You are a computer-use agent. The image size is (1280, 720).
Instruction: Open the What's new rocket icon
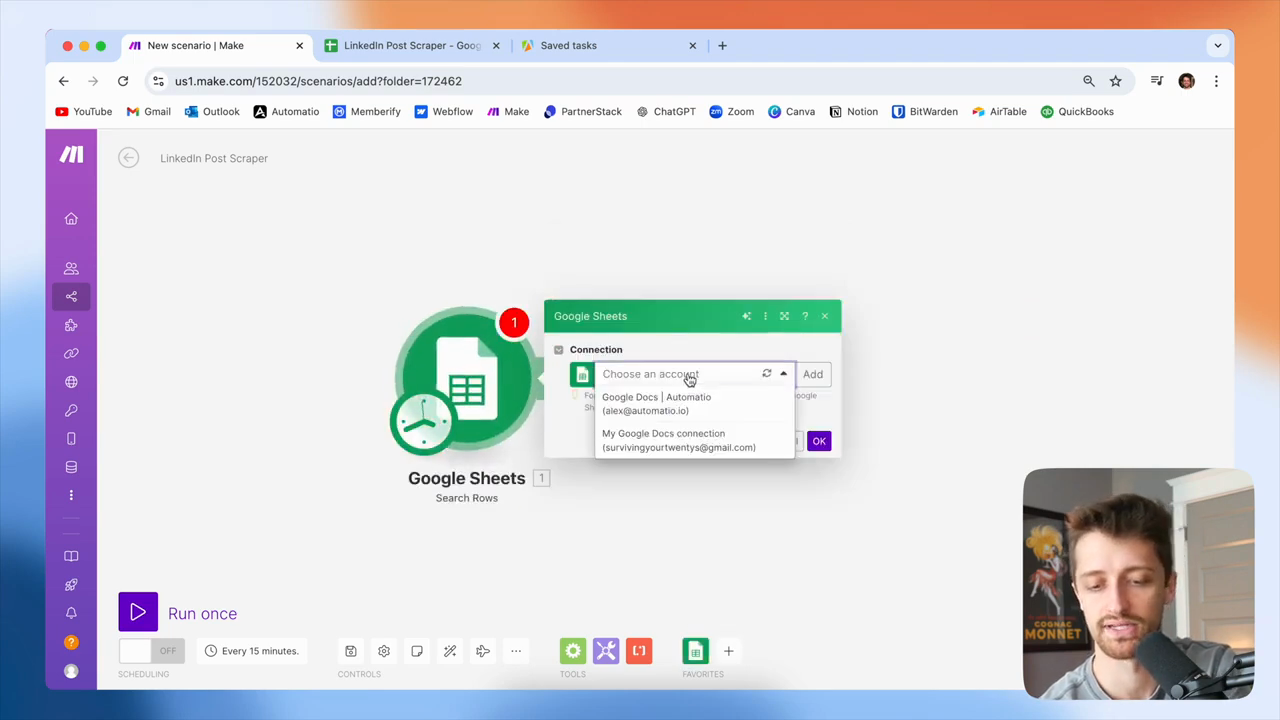click(x=71, y=585)
